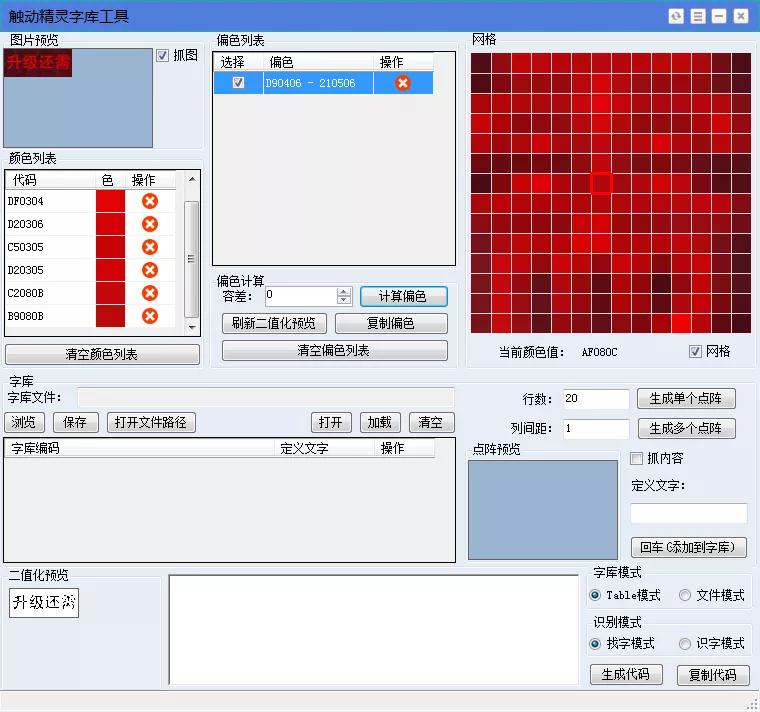
Task: Click the 复制偏色 button
Action: [391, 323]
